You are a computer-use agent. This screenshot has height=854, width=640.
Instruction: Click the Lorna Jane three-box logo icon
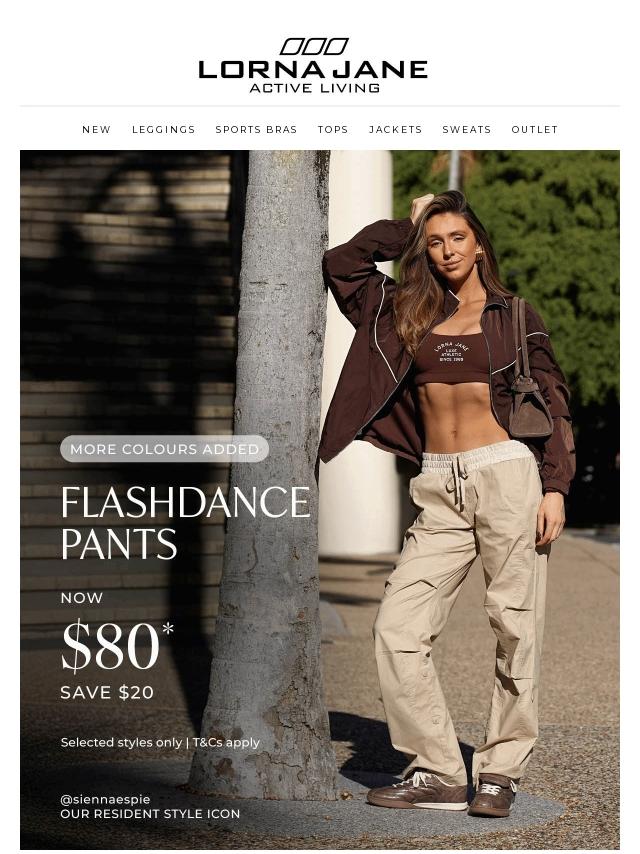click(x=314, y=47)
